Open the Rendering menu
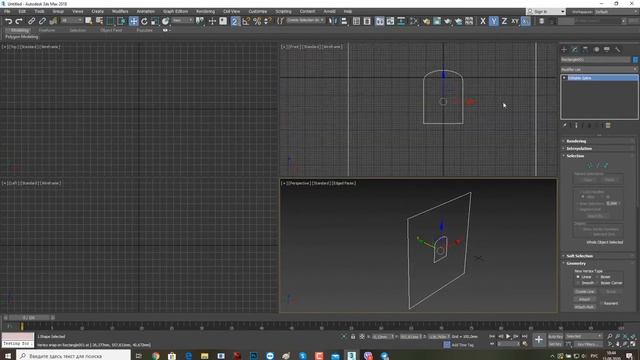640x360 pixels. [x=205, y=11]
